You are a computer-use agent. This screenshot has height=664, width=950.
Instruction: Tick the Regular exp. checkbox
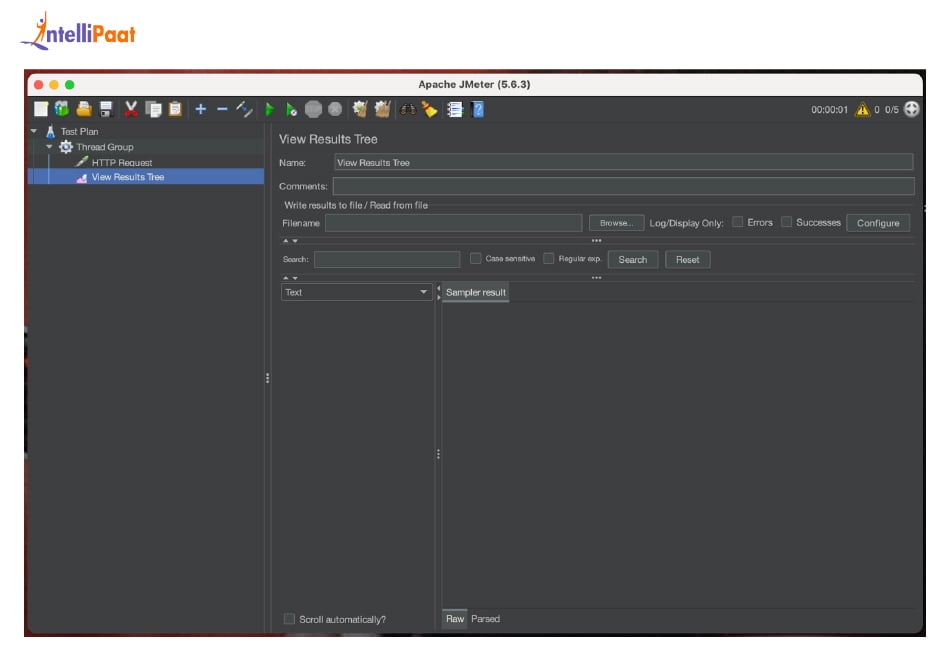tap(549, 259)
